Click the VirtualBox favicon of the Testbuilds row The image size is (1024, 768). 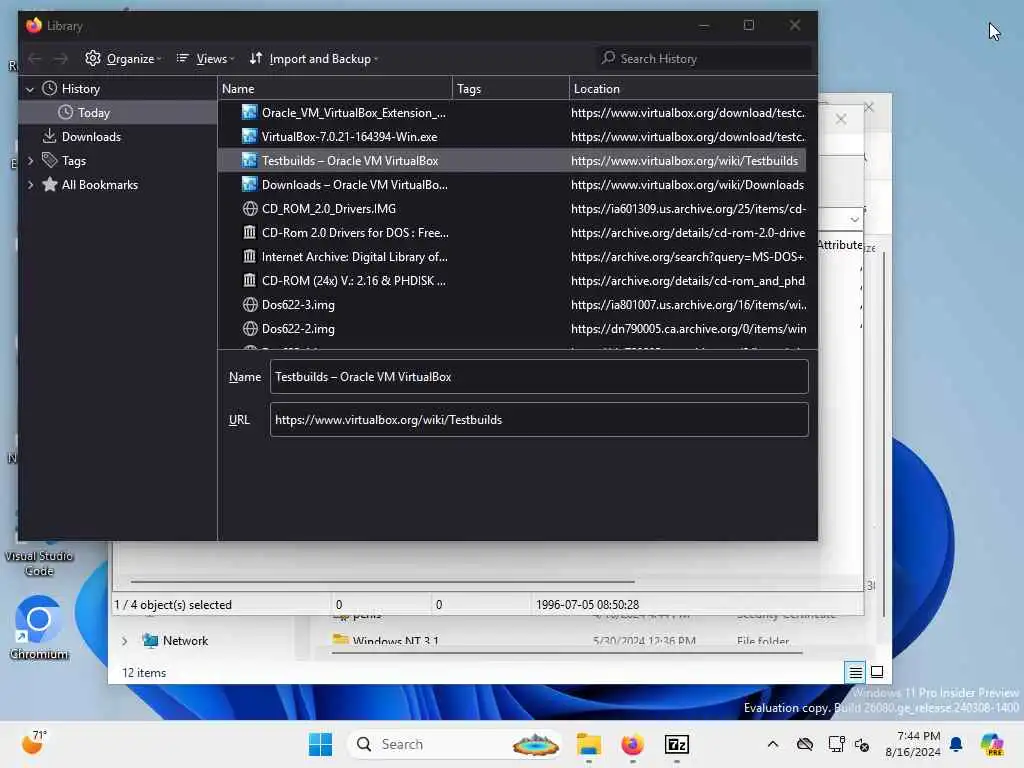pyautogui.click(x=249, y=160)
